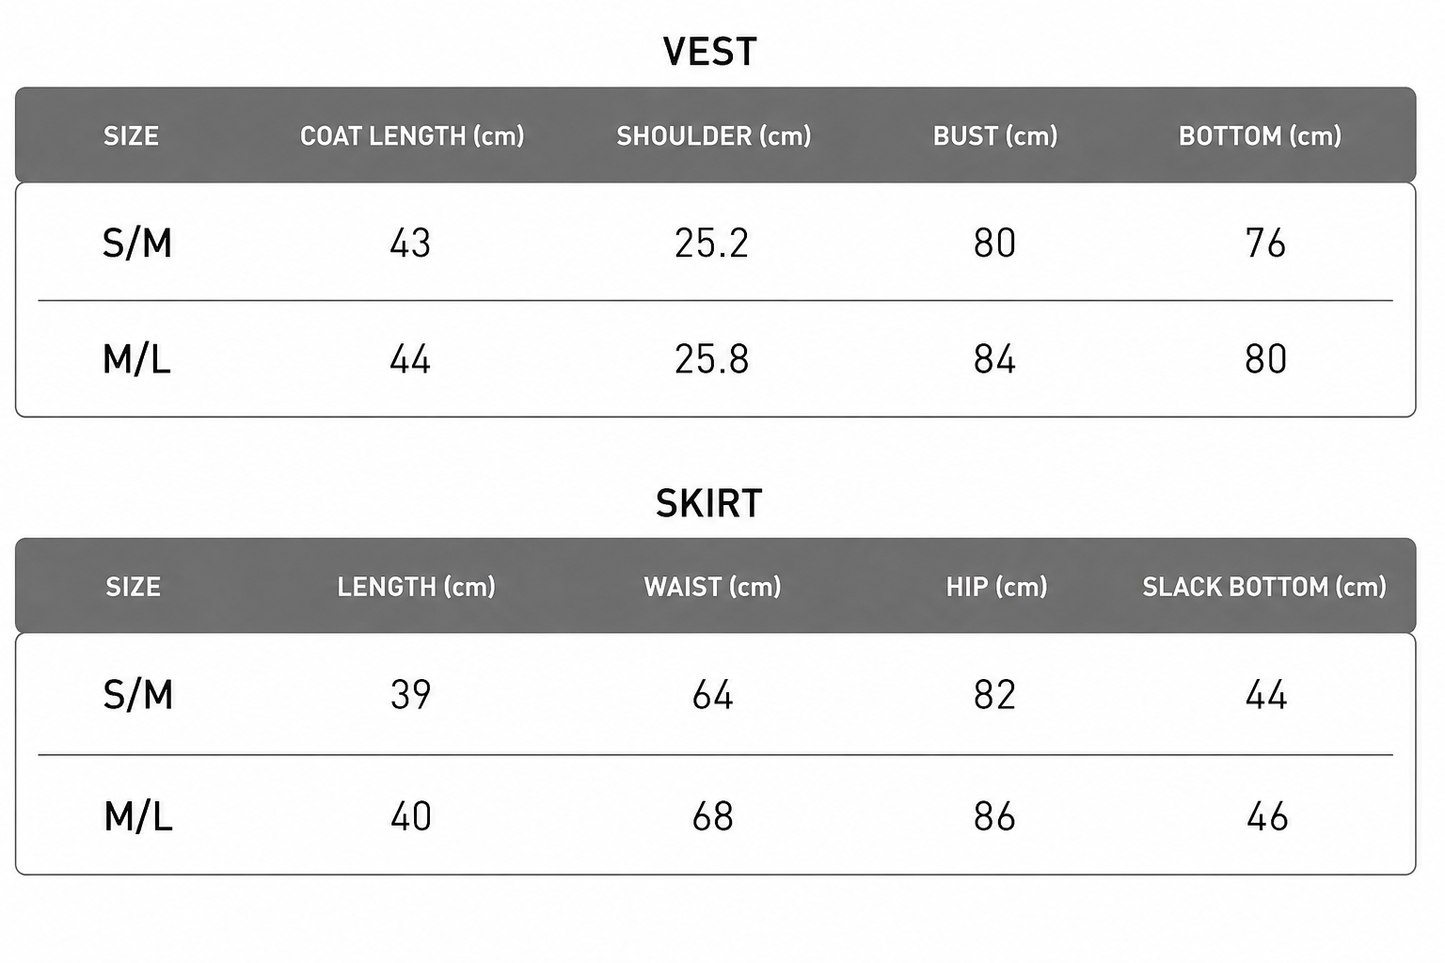Select the WAIST (cm) column header
This screenshot has height=963, width=1445.
pos(713,587)
